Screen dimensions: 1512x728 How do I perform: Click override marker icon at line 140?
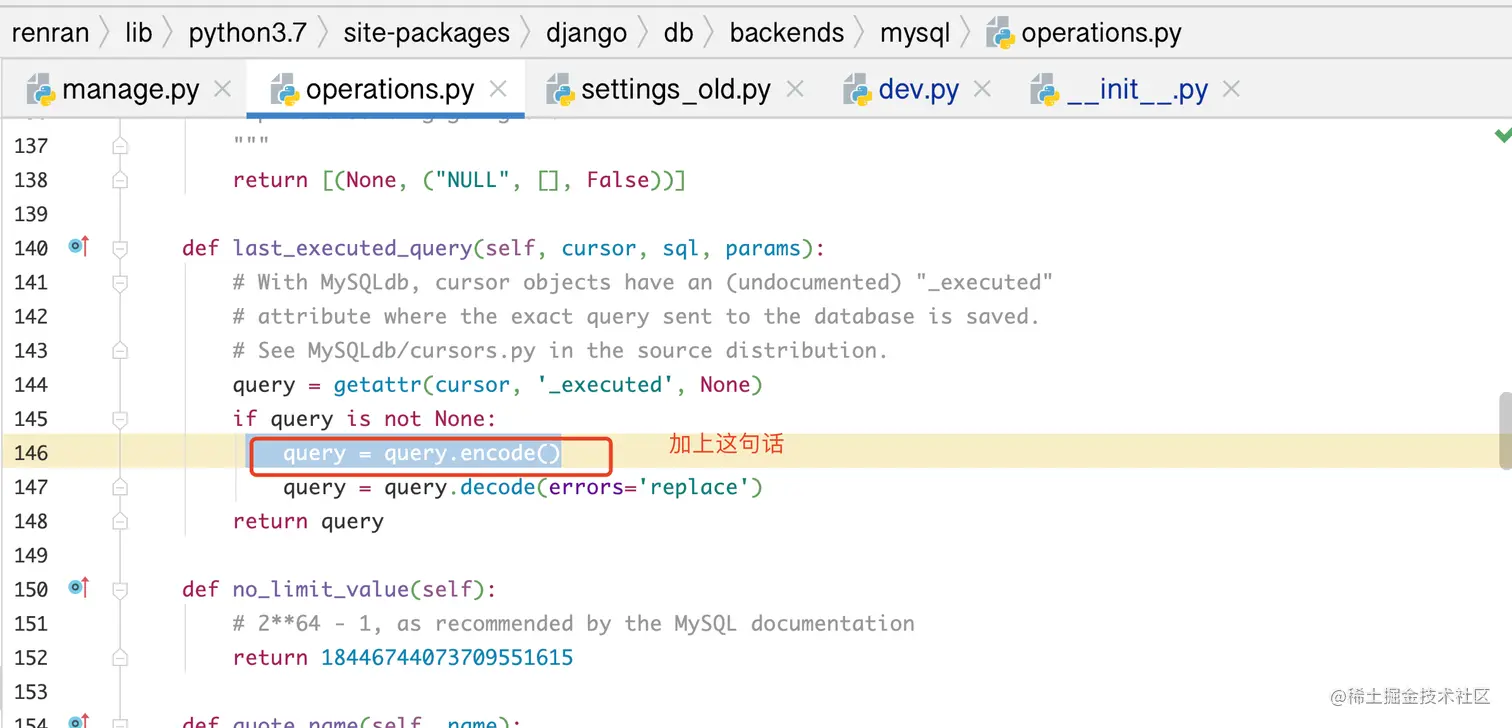(x=79, y=245)
